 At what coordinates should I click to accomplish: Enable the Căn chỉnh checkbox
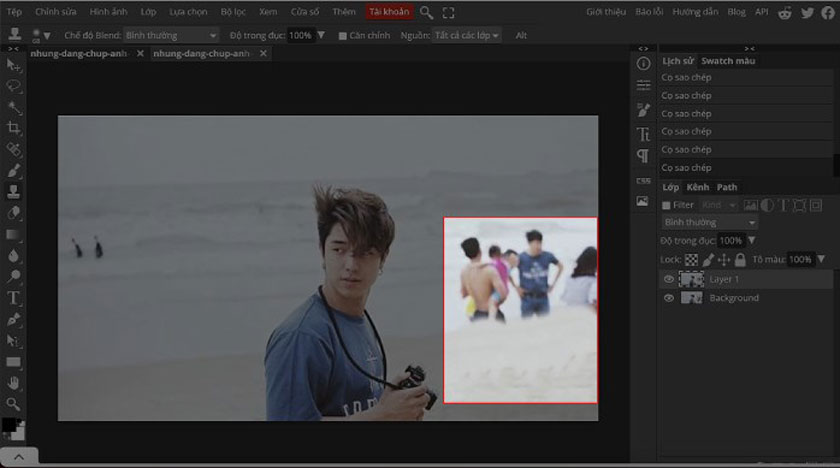click(x=343, y=36)
